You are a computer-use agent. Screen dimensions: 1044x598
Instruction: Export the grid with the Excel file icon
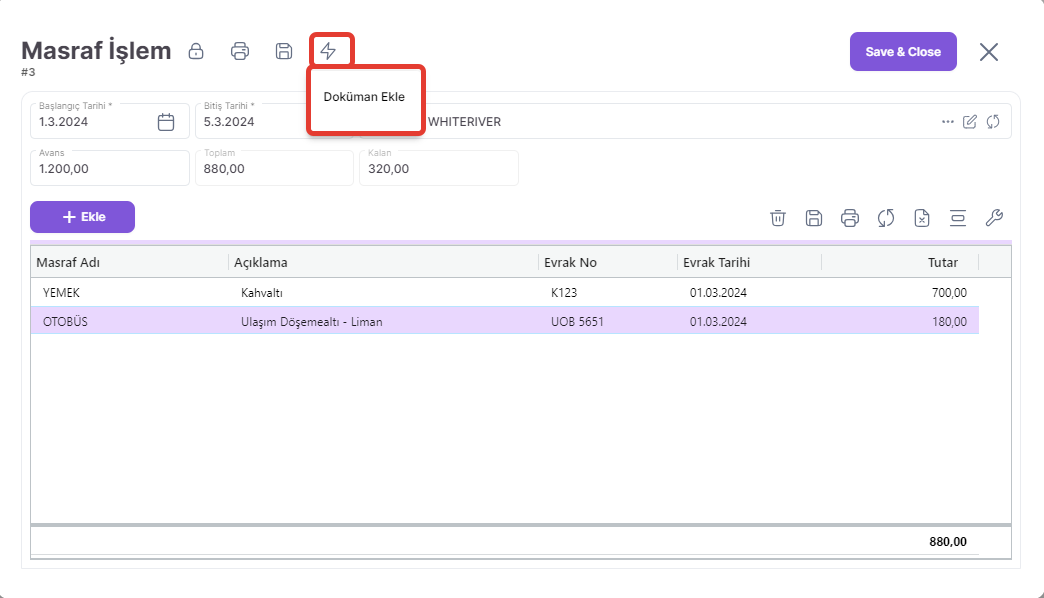click(922, 218)
